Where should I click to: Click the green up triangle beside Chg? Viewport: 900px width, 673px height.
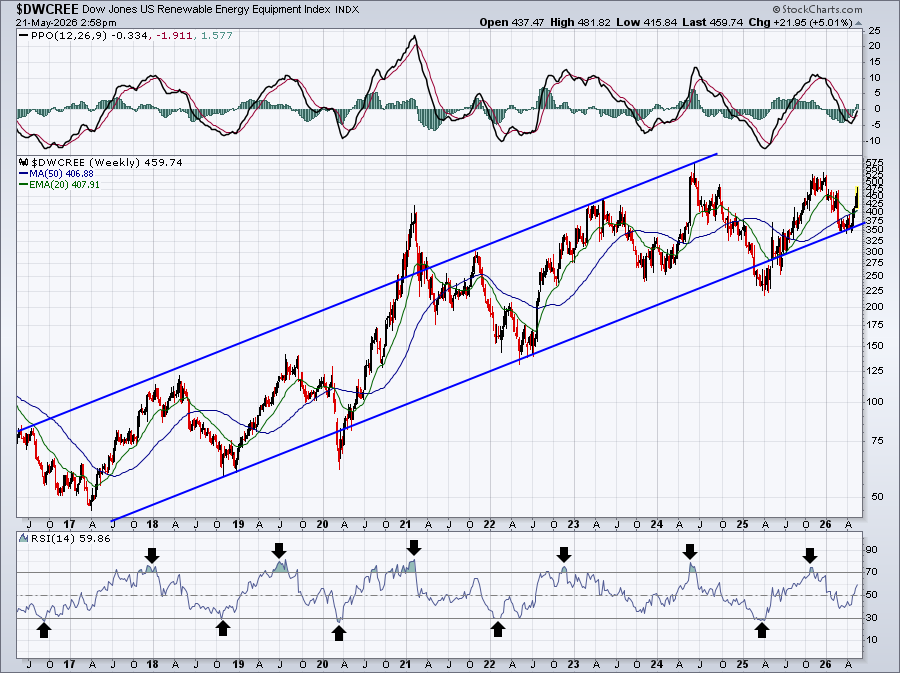tap(859, 23)
